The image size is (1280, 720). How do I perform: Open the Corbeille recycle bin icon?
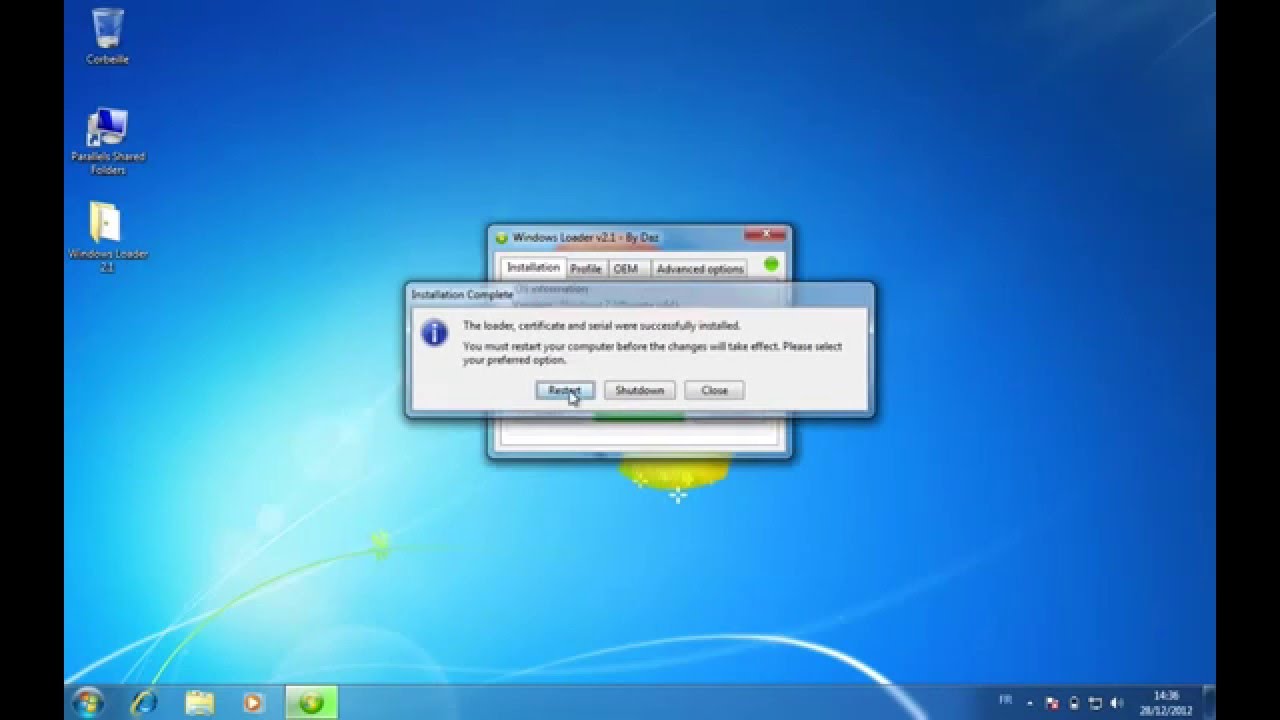point(107,37)
